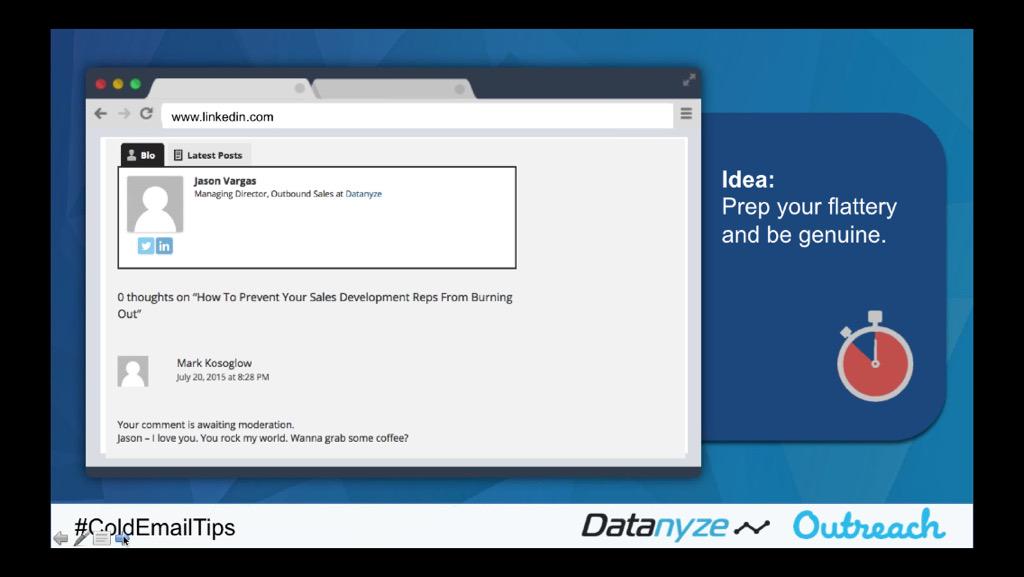Click the green window maximize dot

pos(135,84)
